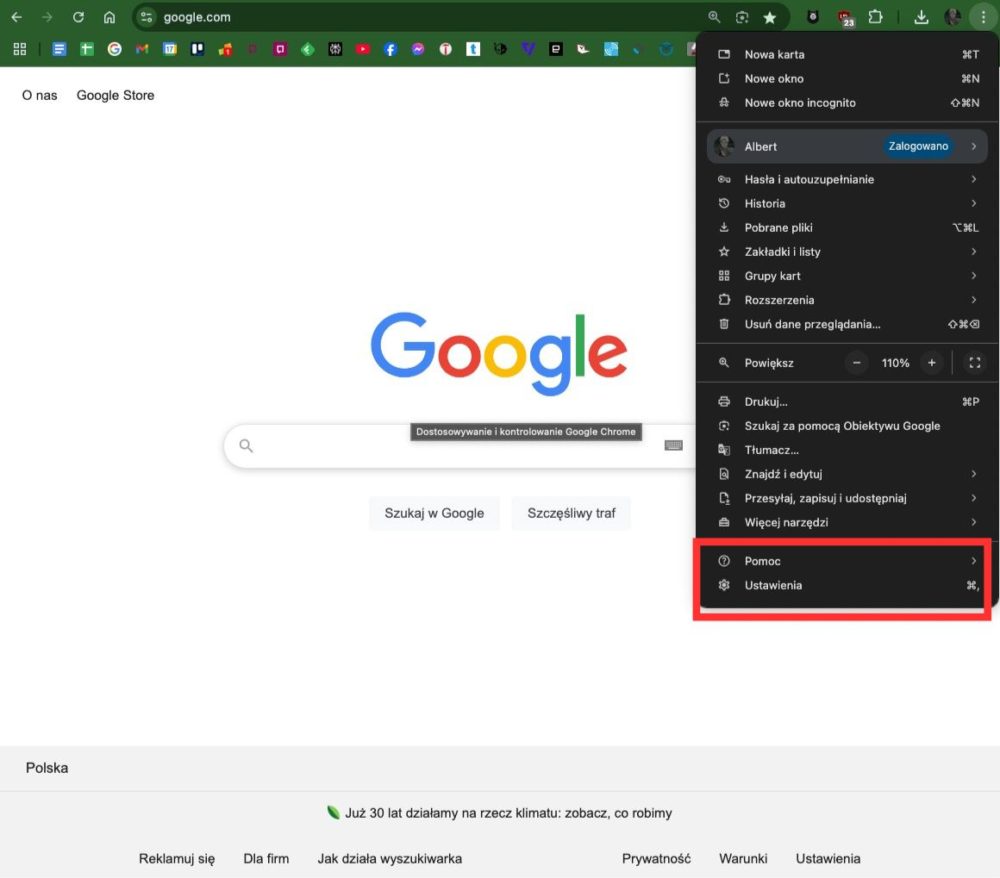Click the Szczęśliwy traf button
This screenshot has width=1000, height=878.
pyautogui.click(x=571, y=513)
